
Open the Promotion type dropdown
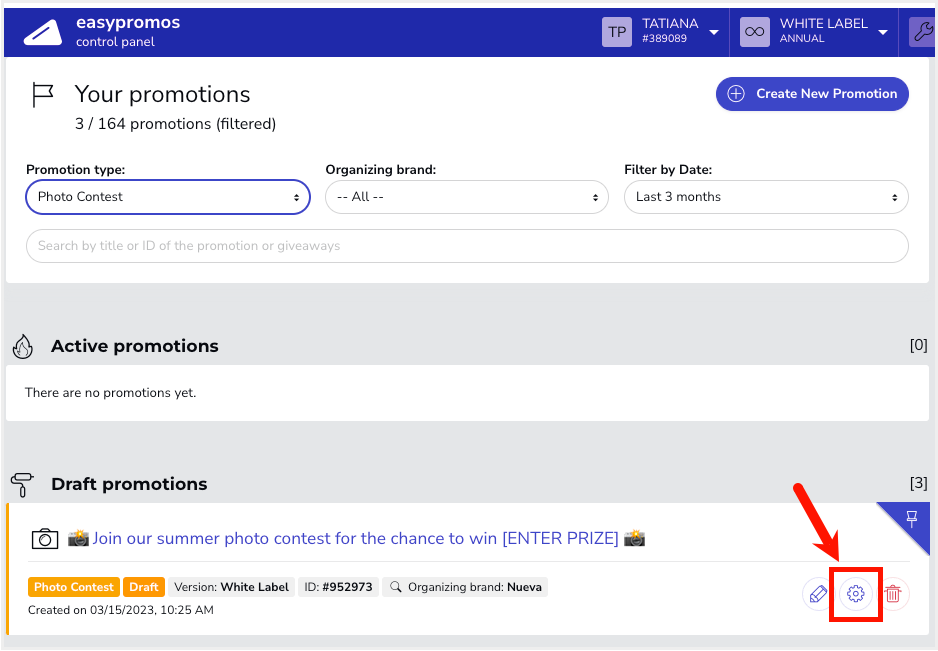(x=168, y=197)
